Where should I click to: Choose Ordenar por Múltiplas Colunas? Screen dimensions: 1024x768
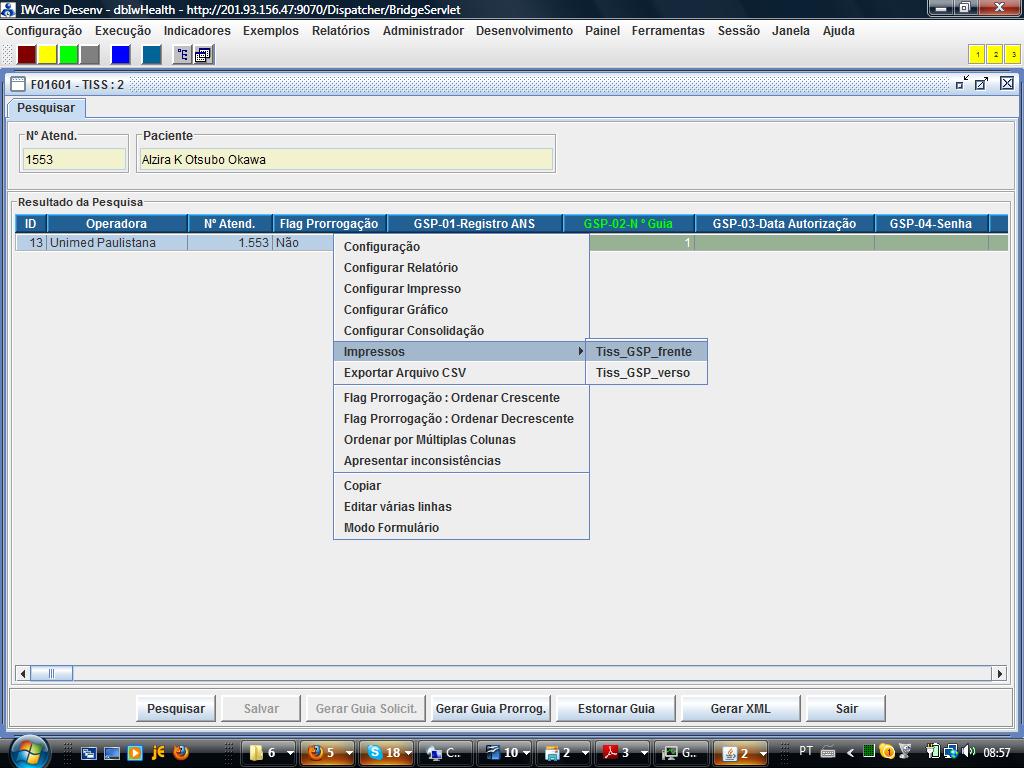[461, 440]
